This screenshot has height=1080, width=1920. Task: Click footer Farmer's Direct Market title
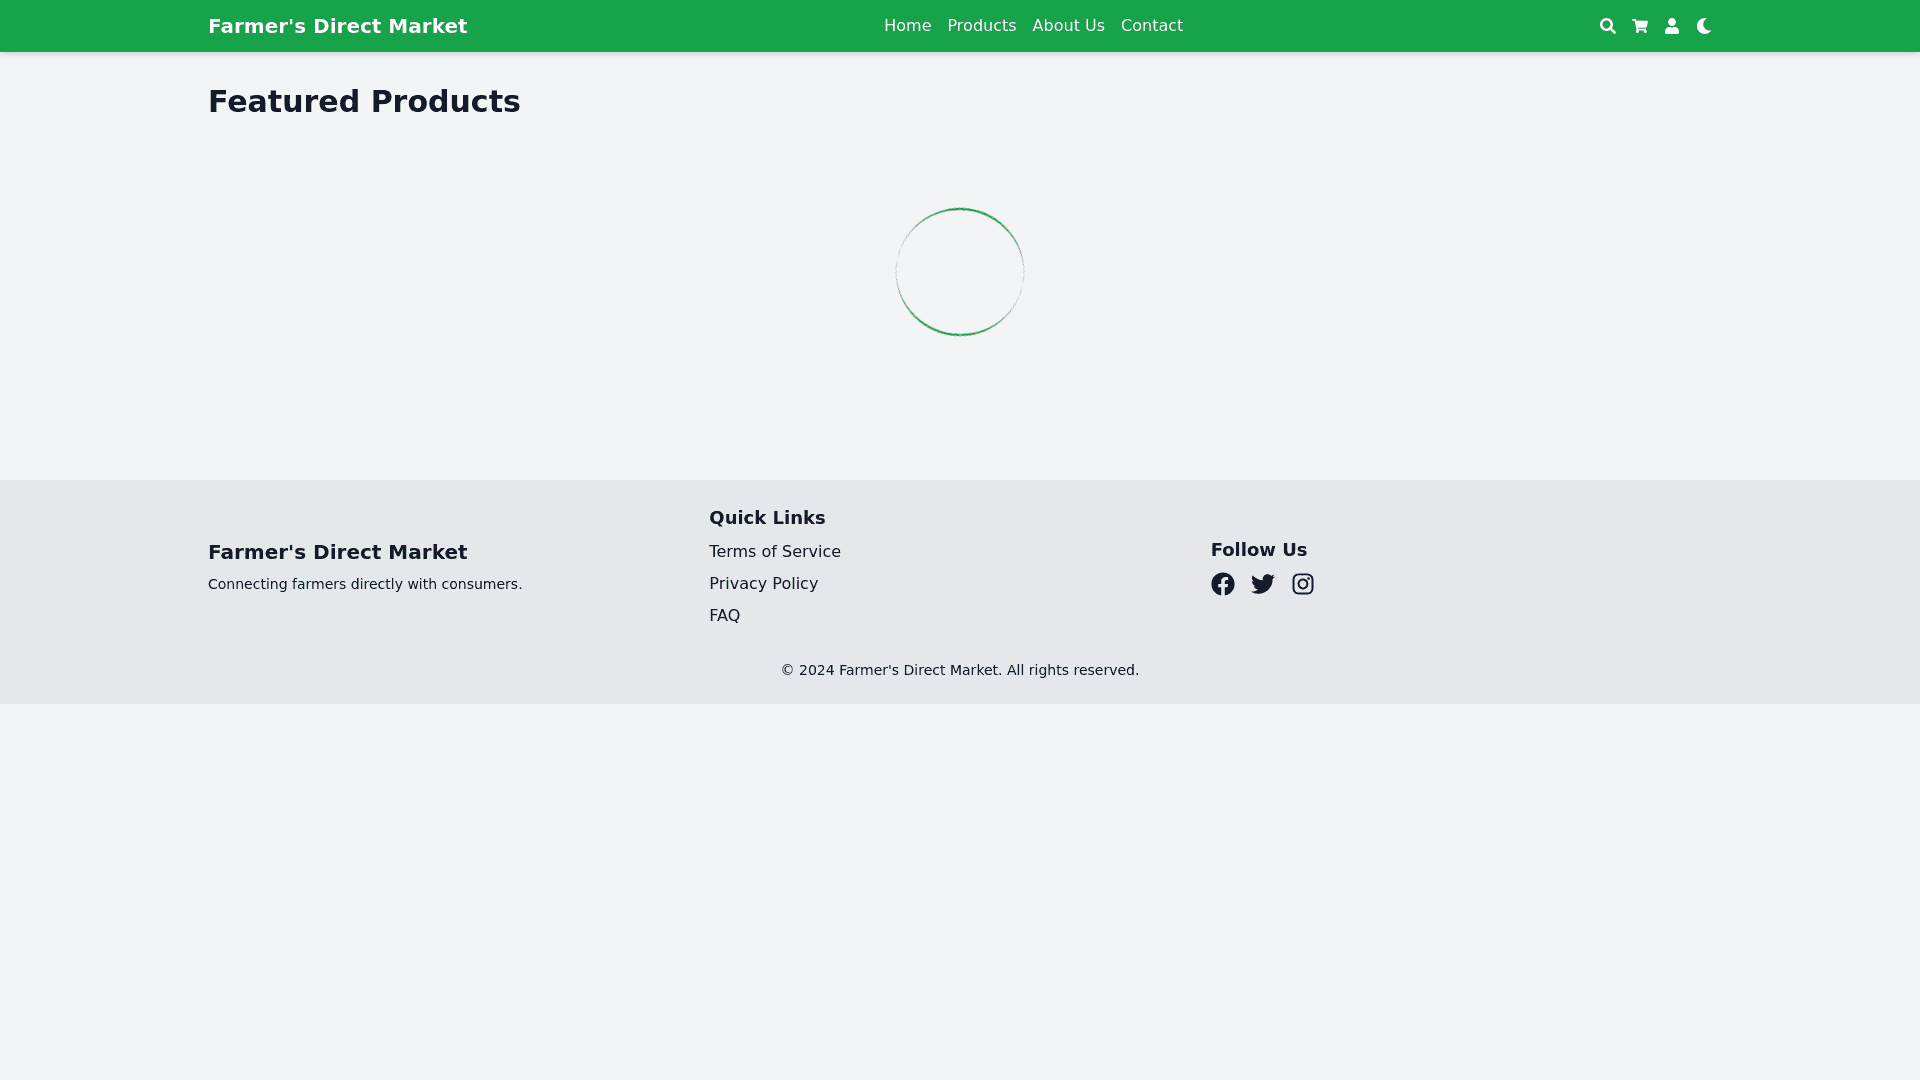click(337, 552)
